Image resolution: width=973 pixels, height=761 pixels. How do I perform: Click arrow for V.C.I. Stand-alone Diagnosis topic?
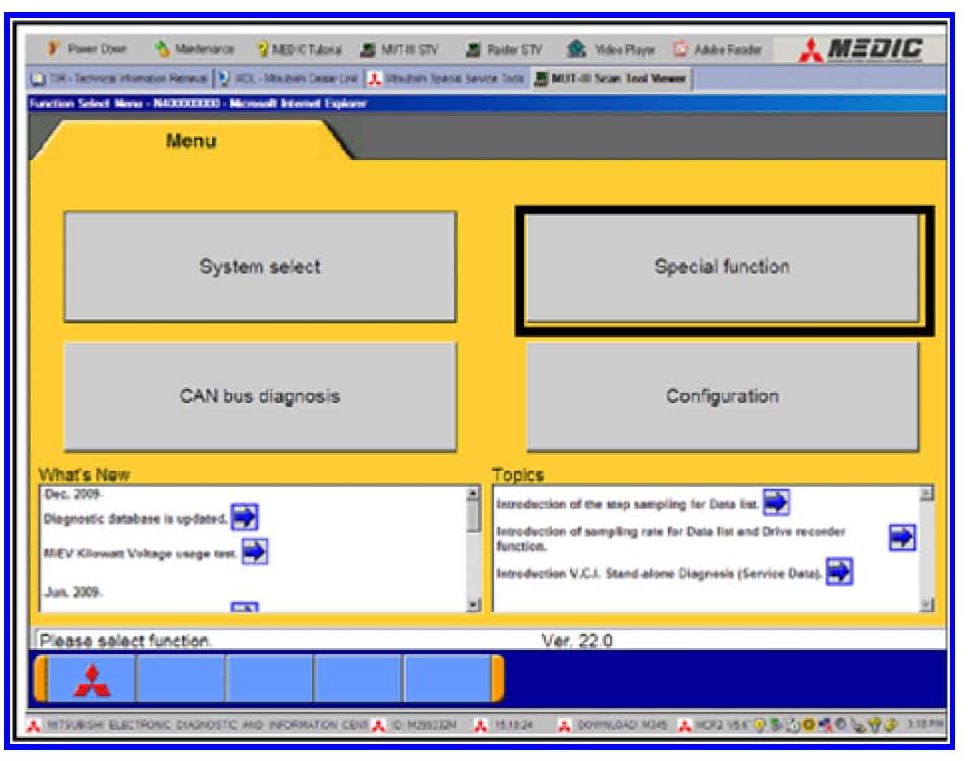pos(839,572)
